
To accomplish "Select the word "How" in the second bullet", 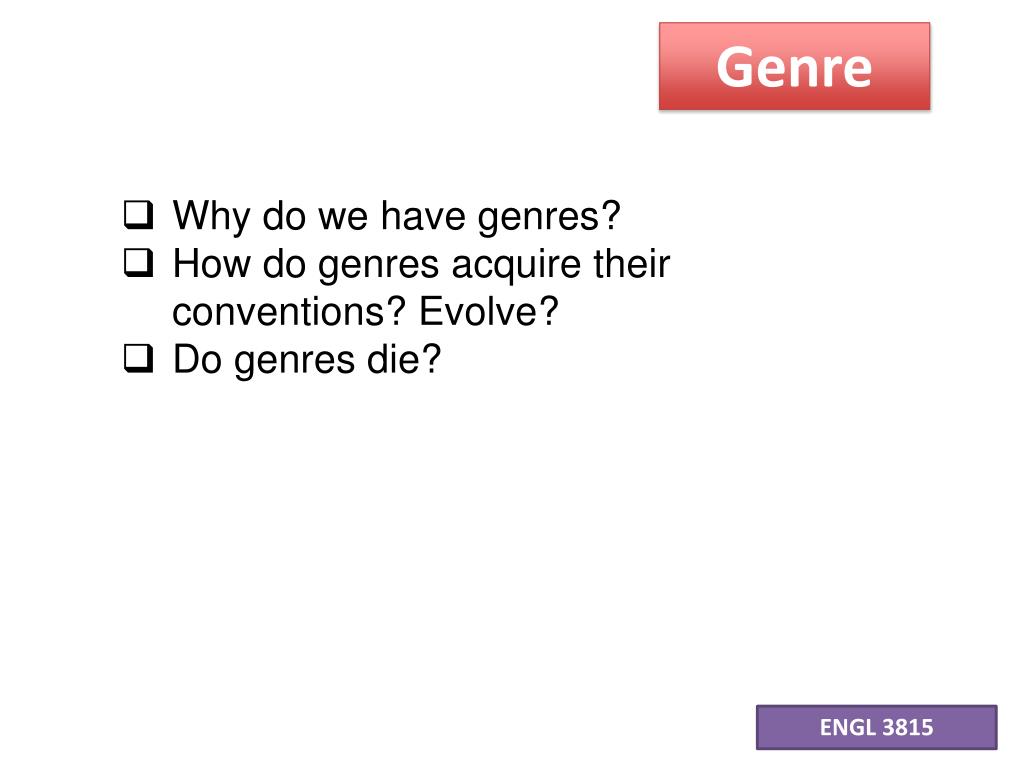I will coord(211,264).
